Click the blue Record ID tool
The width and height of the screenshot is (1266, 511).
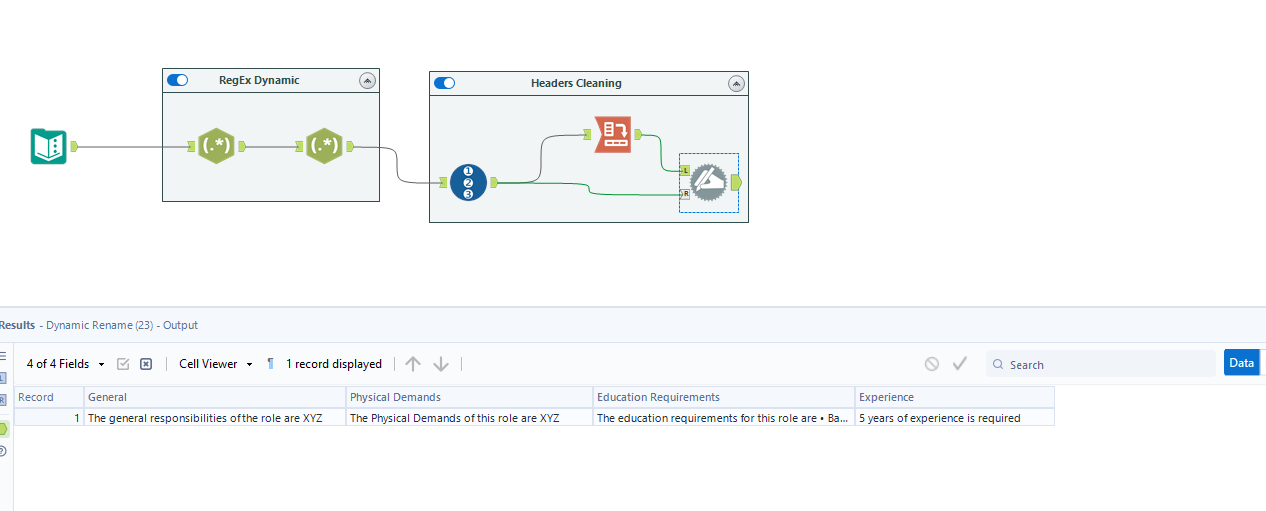click(x=468, y=182)
